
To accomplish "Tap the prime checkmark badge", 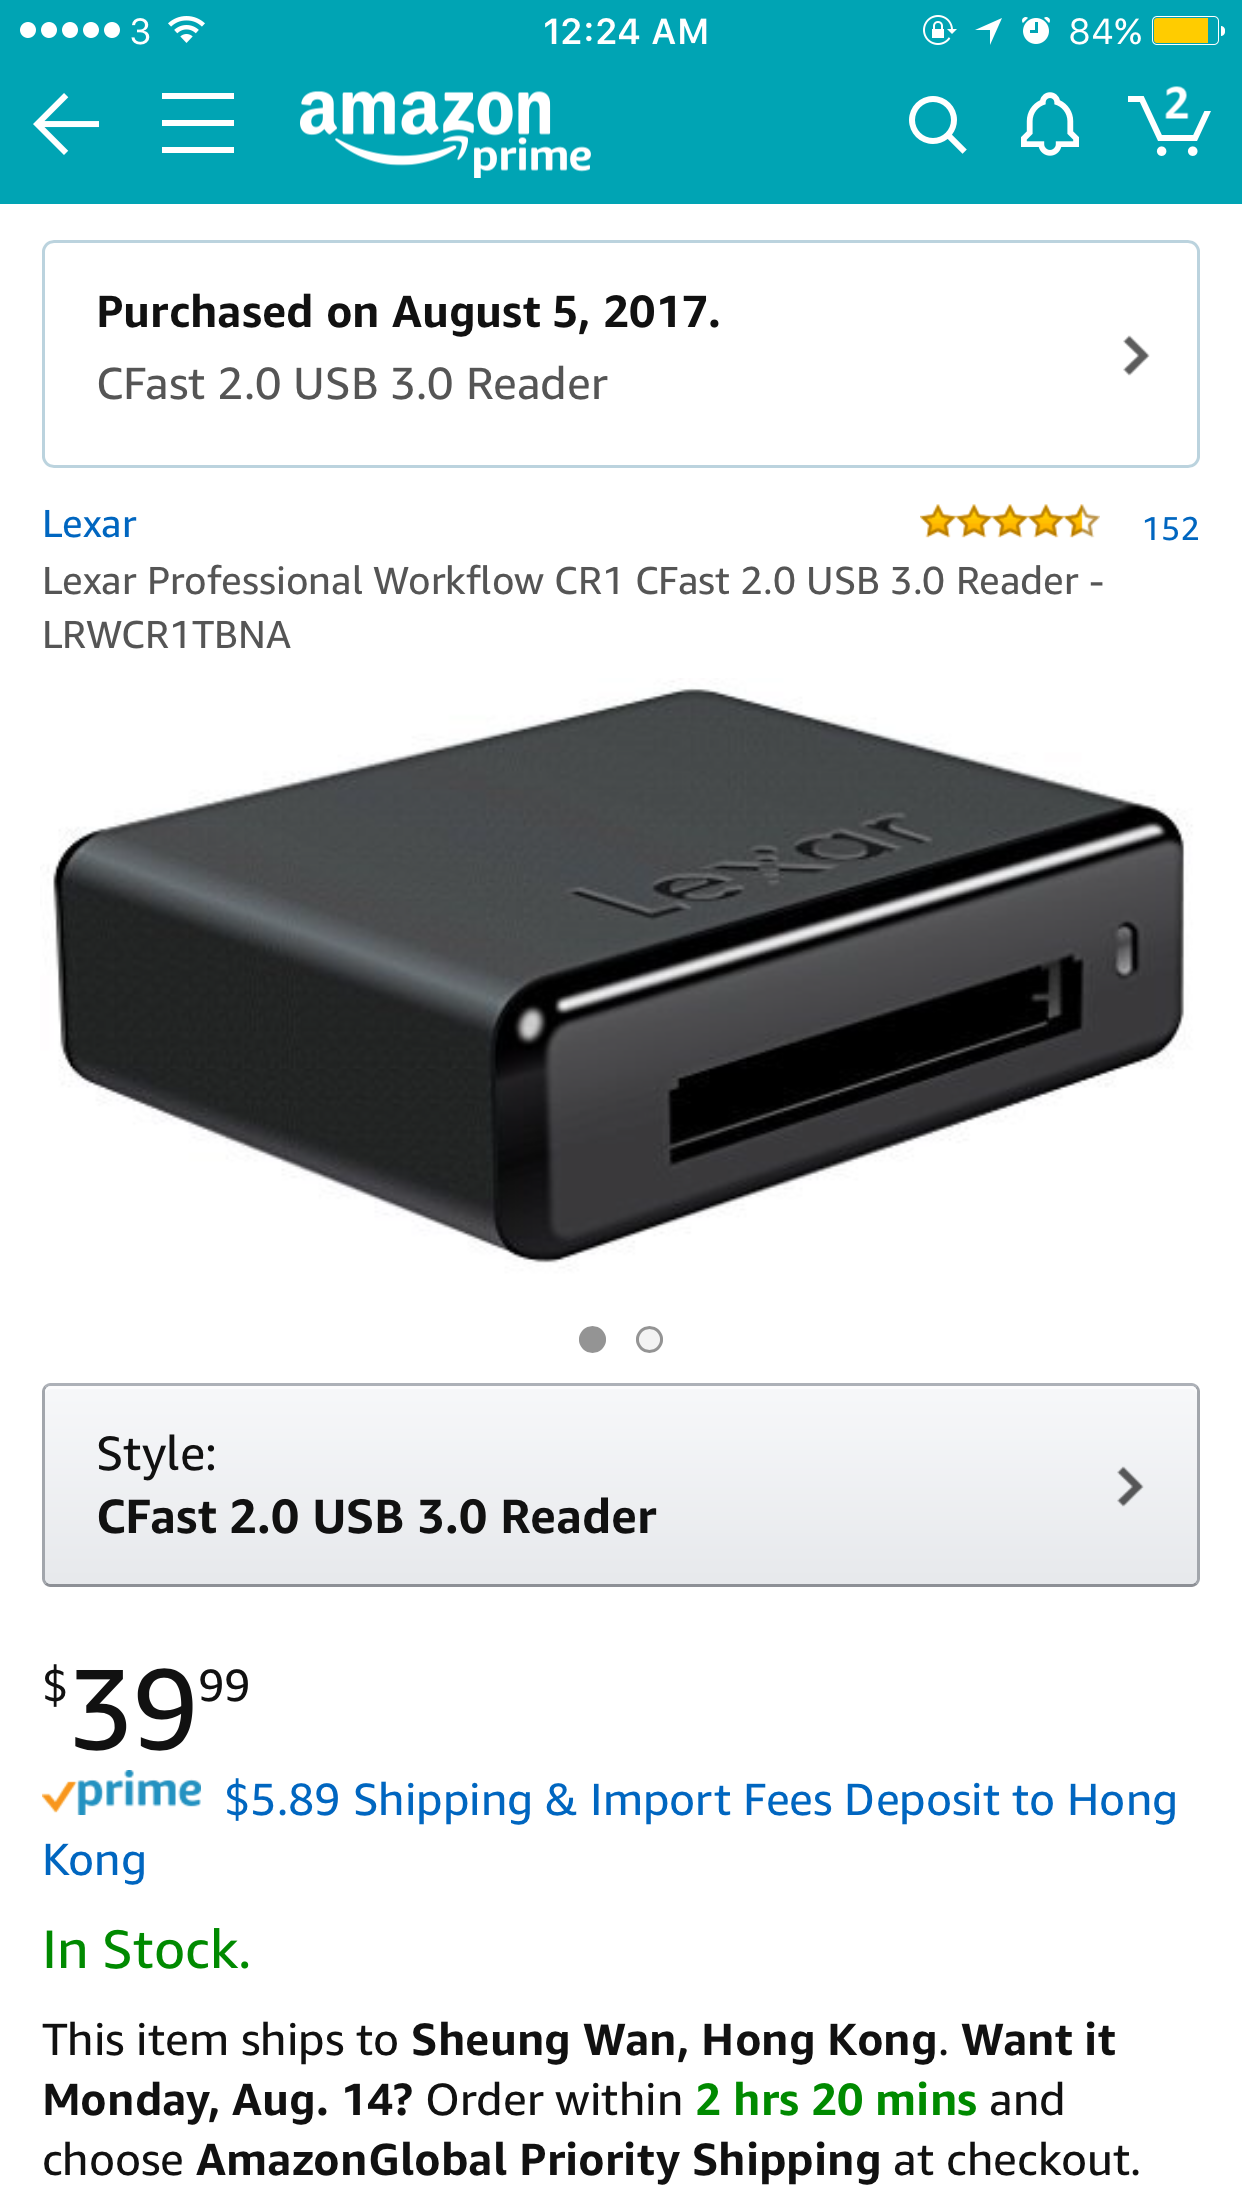I will point(122,1794).
